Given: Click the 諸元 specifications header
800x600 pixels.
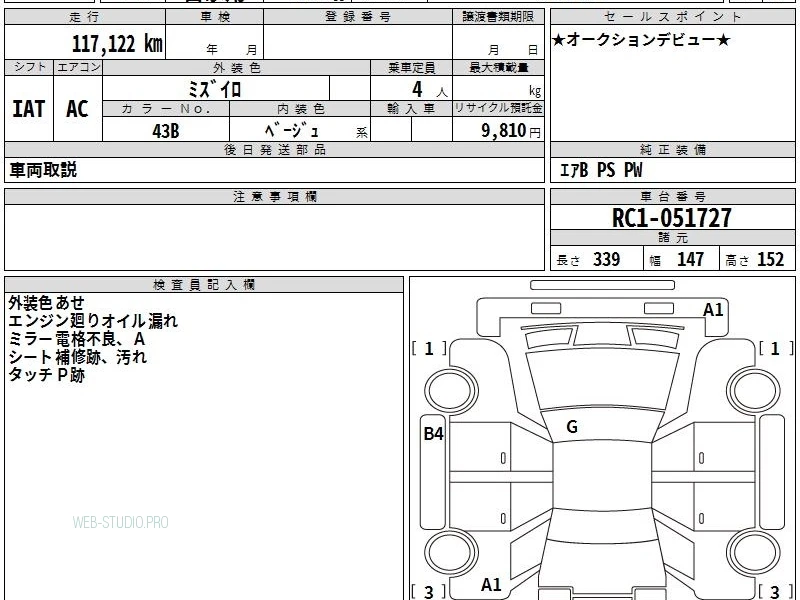Looking at the screenshot, I should click(x=672, y=238).
